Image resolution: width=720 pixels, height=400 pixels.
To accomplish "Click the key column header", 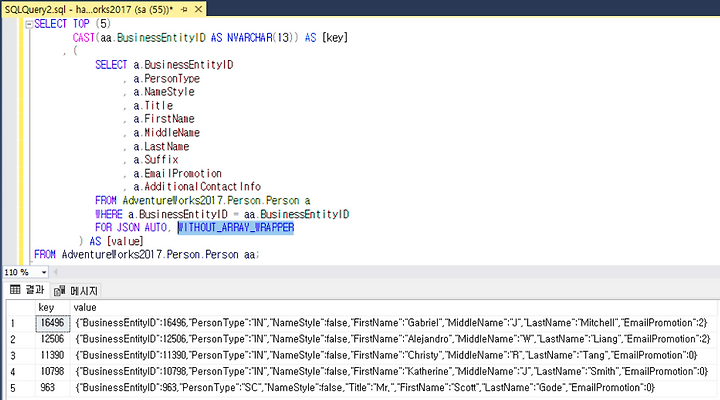I will point(52,307).
